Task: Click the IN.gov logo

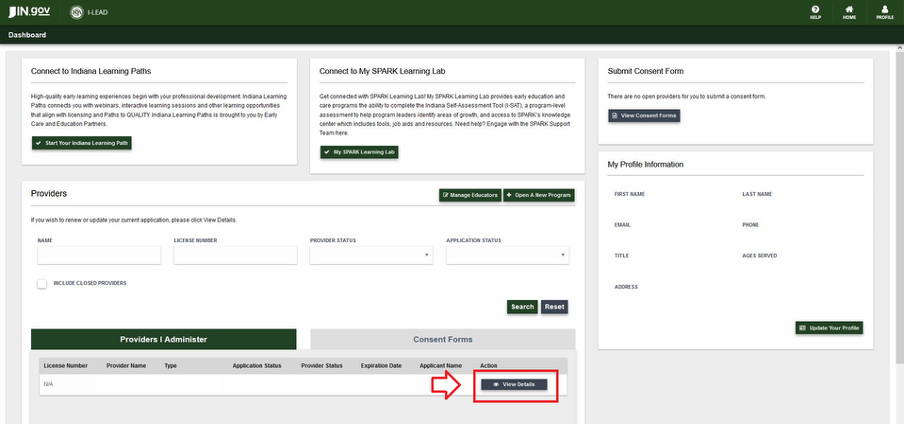Action: pos(29,12)
